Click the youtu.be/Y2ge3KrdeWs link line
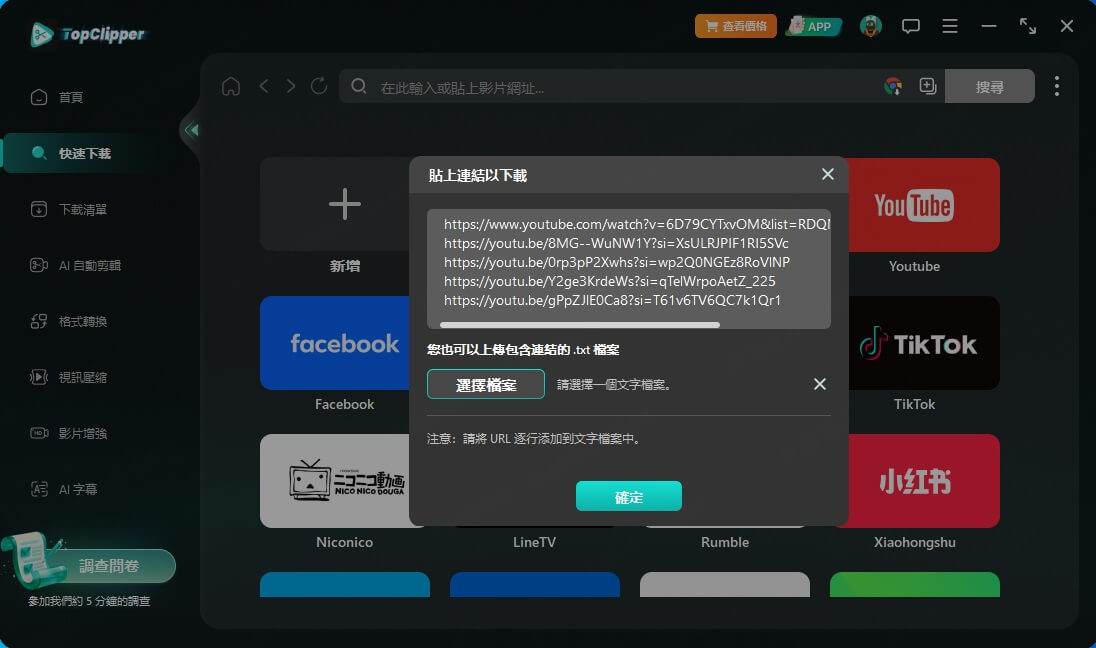1096x648 pixels. (610, 281)
